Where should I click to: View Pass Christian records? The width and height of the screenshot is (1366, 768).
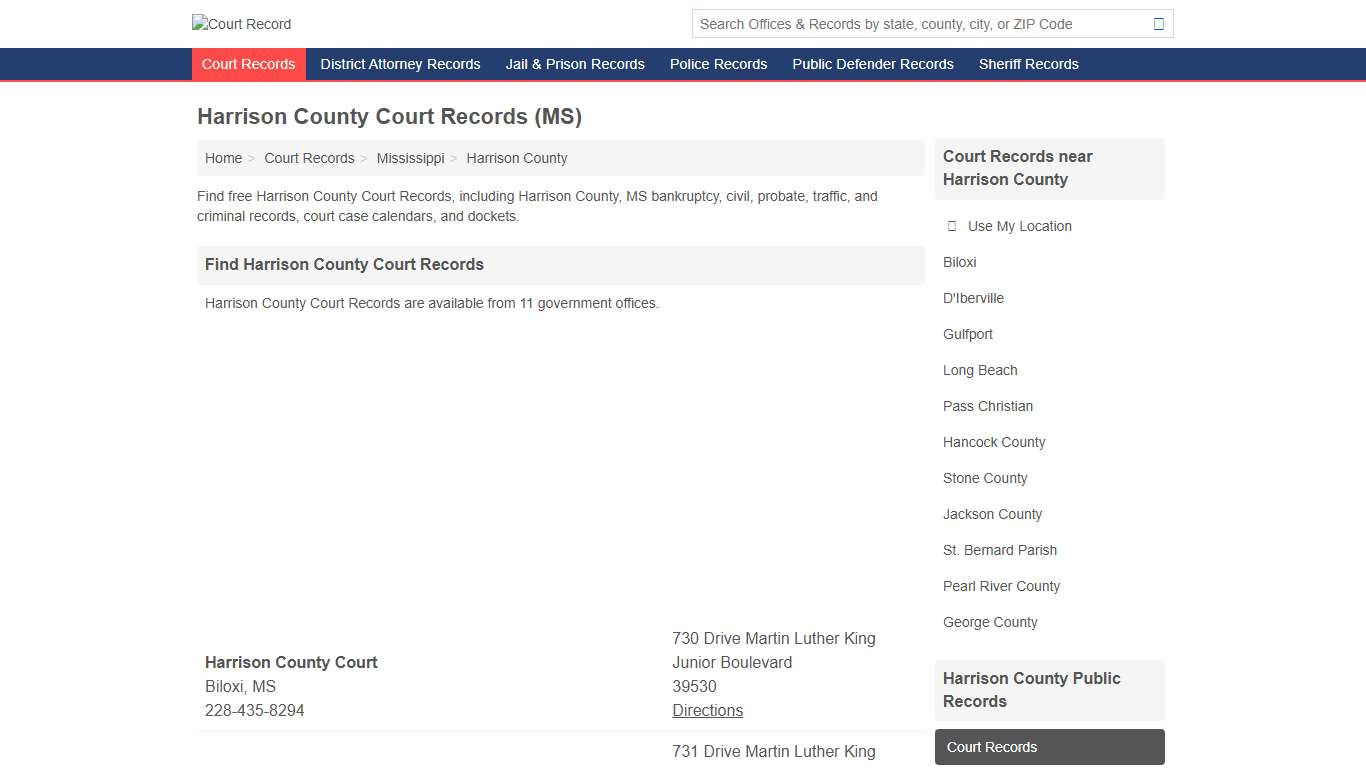pyautogui.click(x=988, y=406)
